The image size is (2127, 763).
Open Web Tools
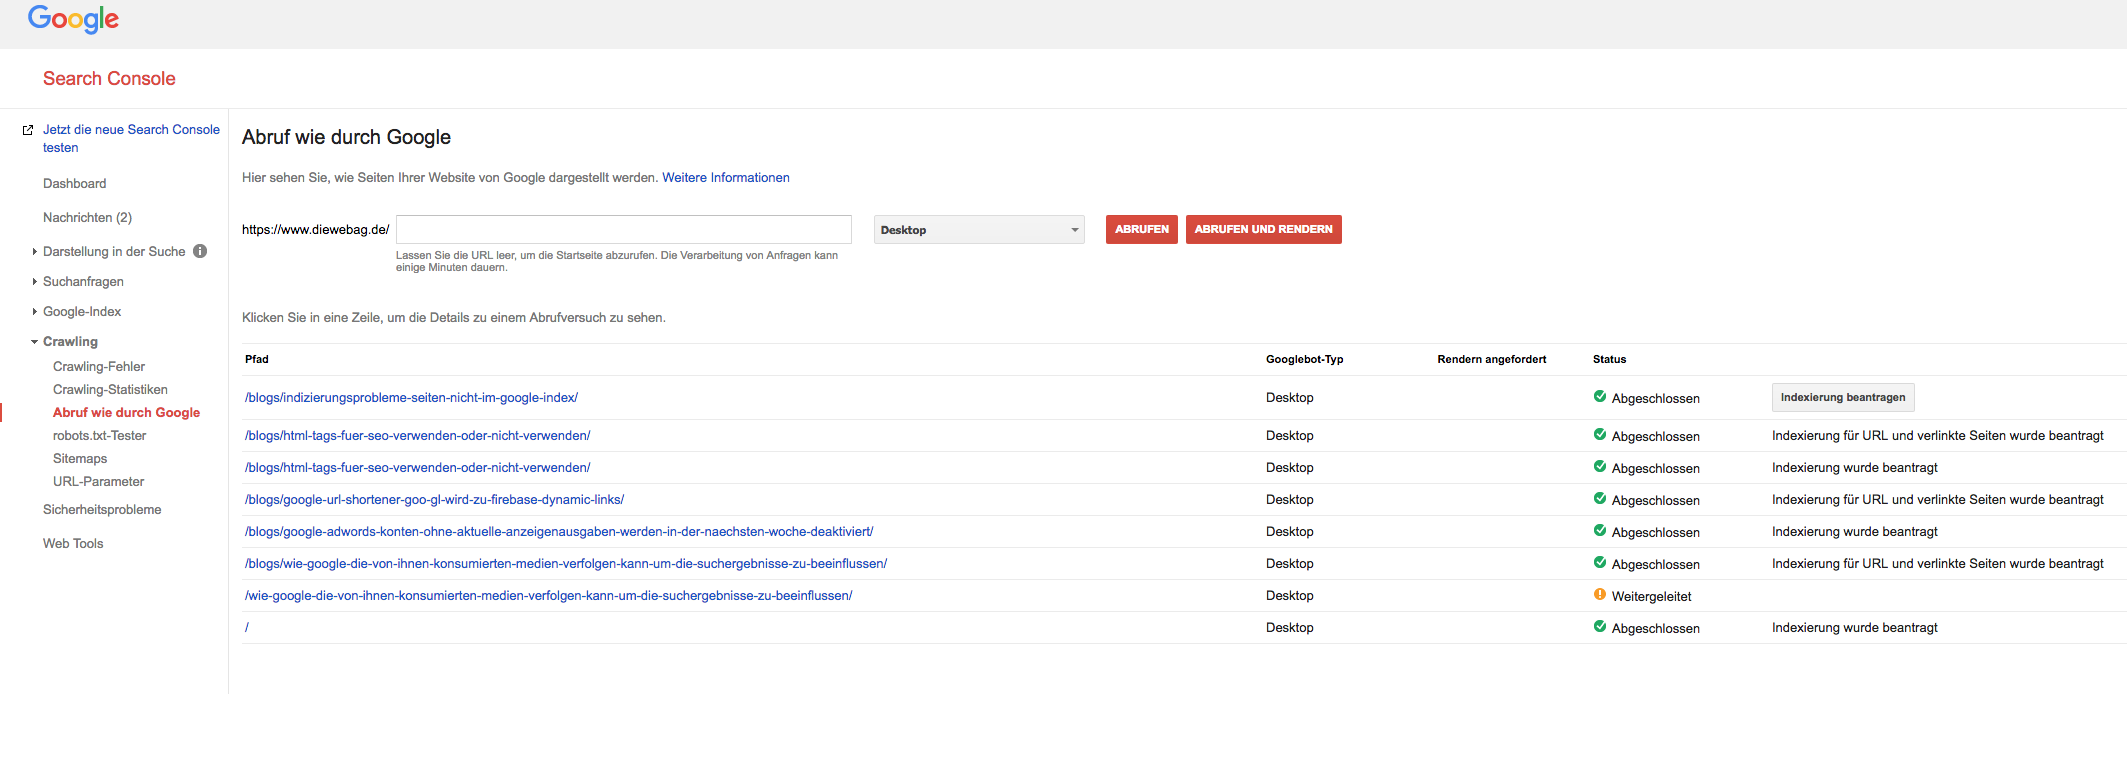tap(73, 543)
